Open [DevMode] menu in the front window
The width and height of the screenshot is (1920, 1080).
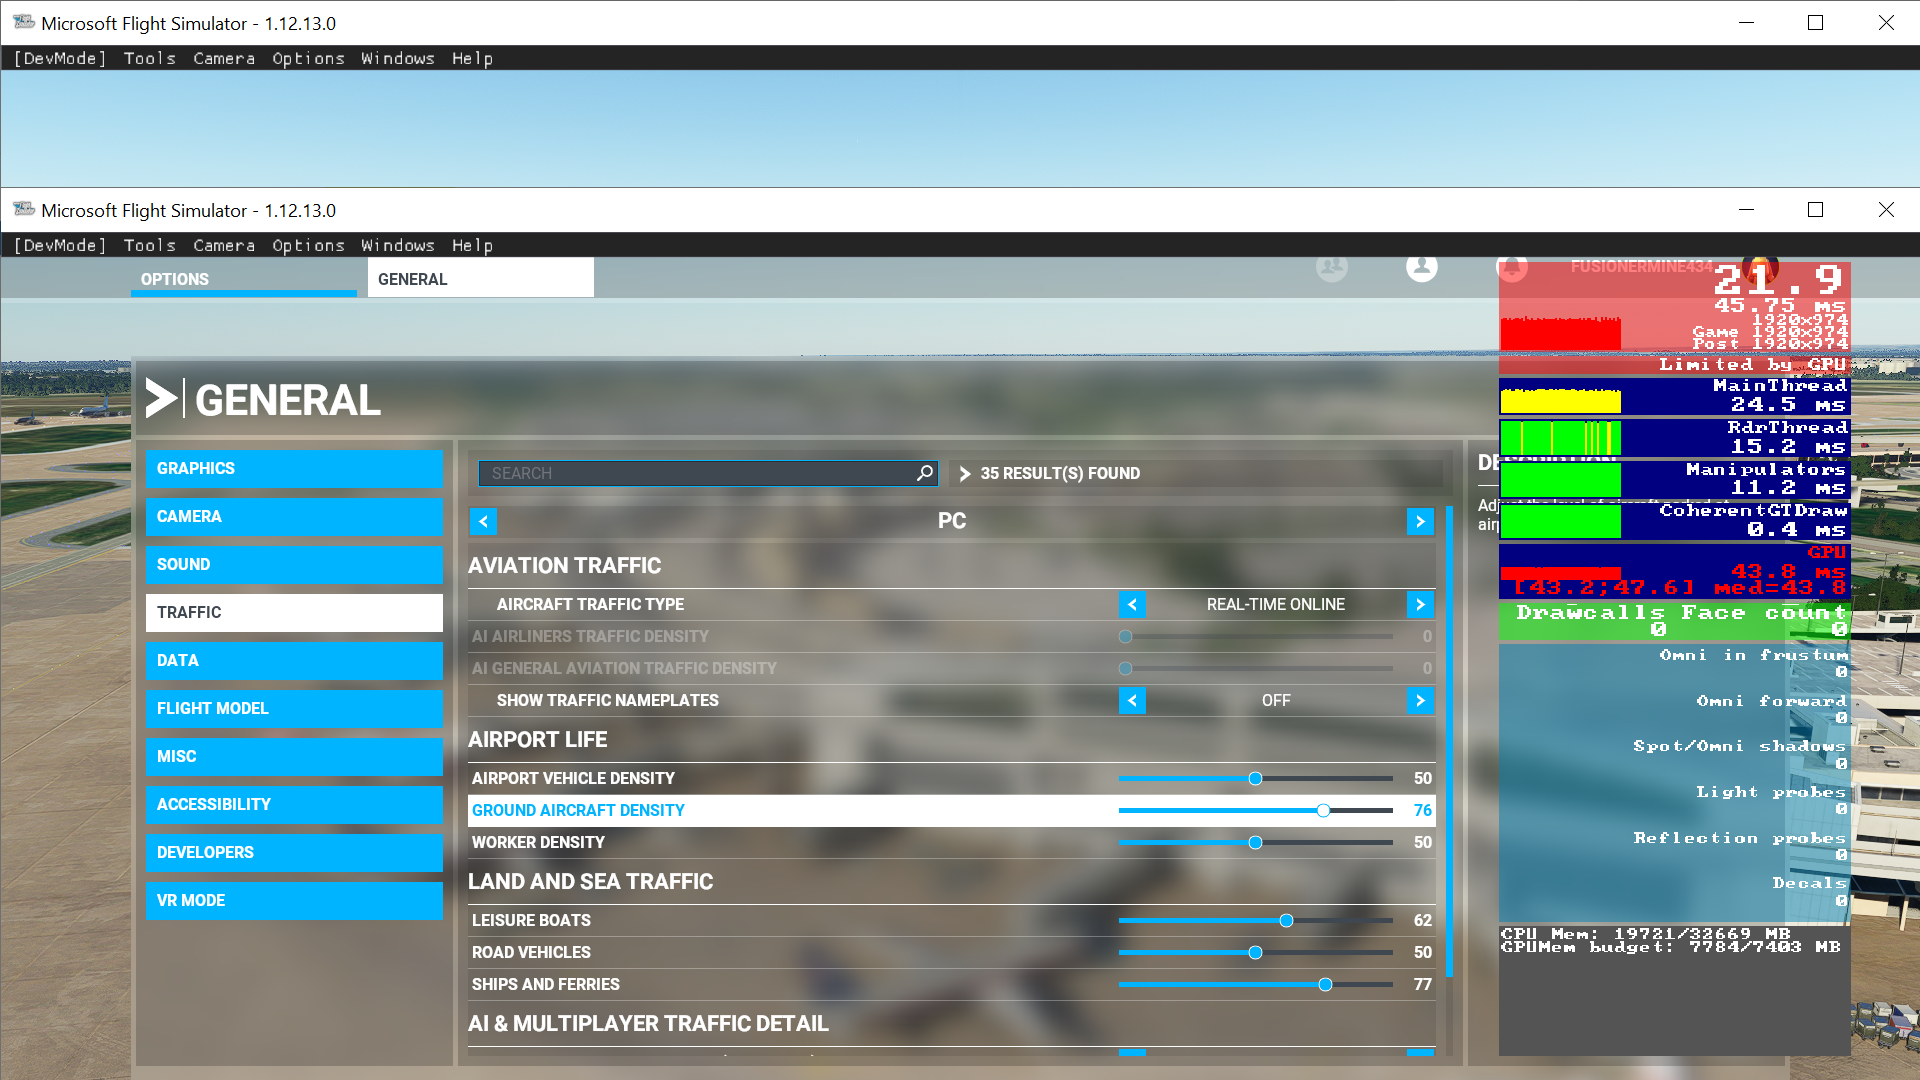coord(60,246)
